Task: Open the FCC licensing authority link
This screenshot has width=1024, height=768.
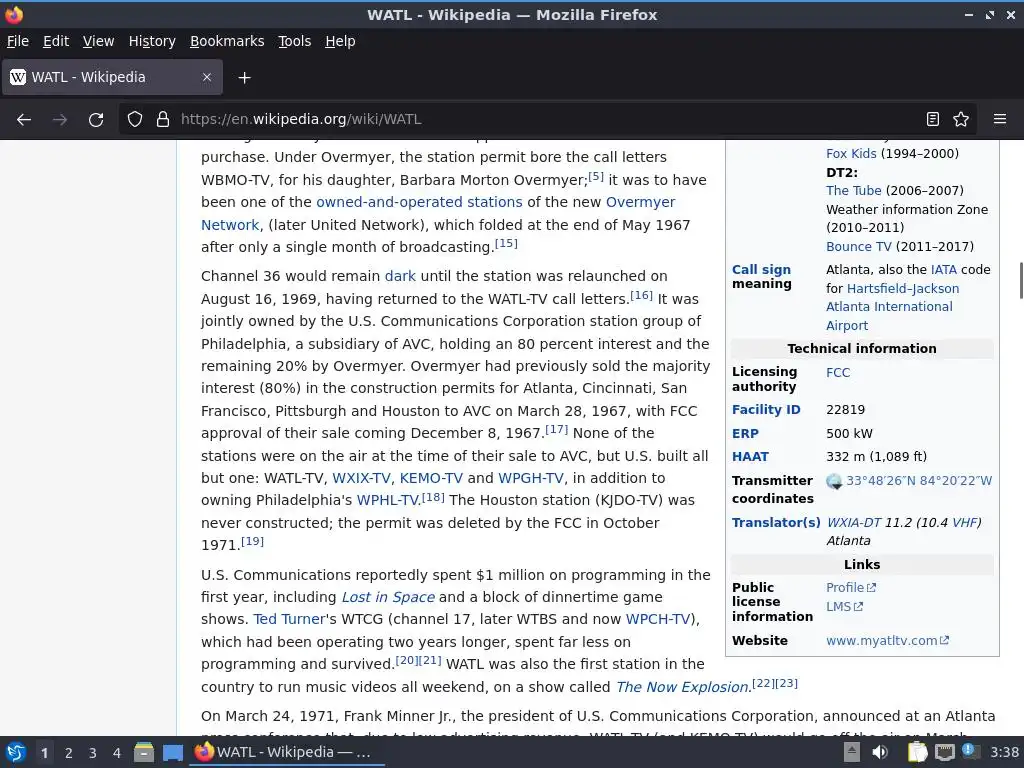Action: [x=838, y=373]
